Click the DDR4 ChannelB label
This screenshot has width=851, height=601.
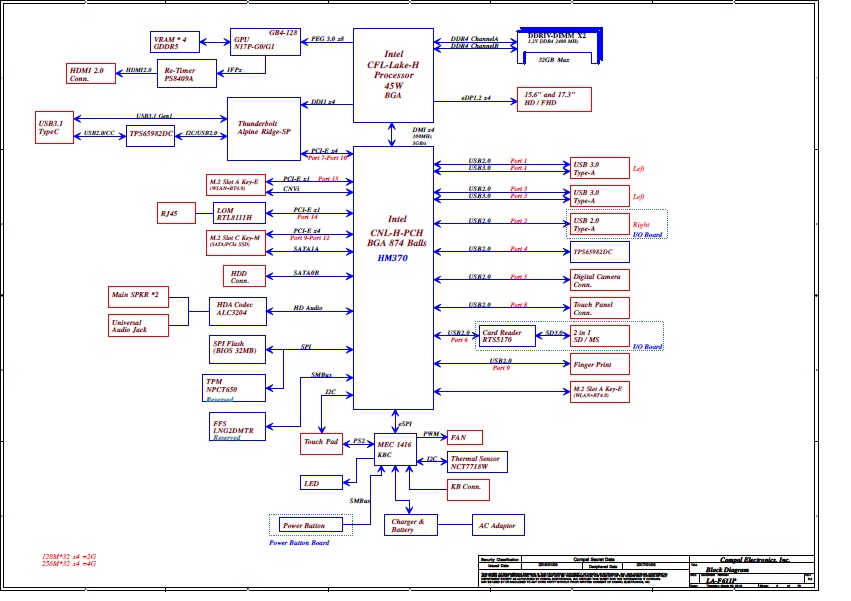point(474,46)
